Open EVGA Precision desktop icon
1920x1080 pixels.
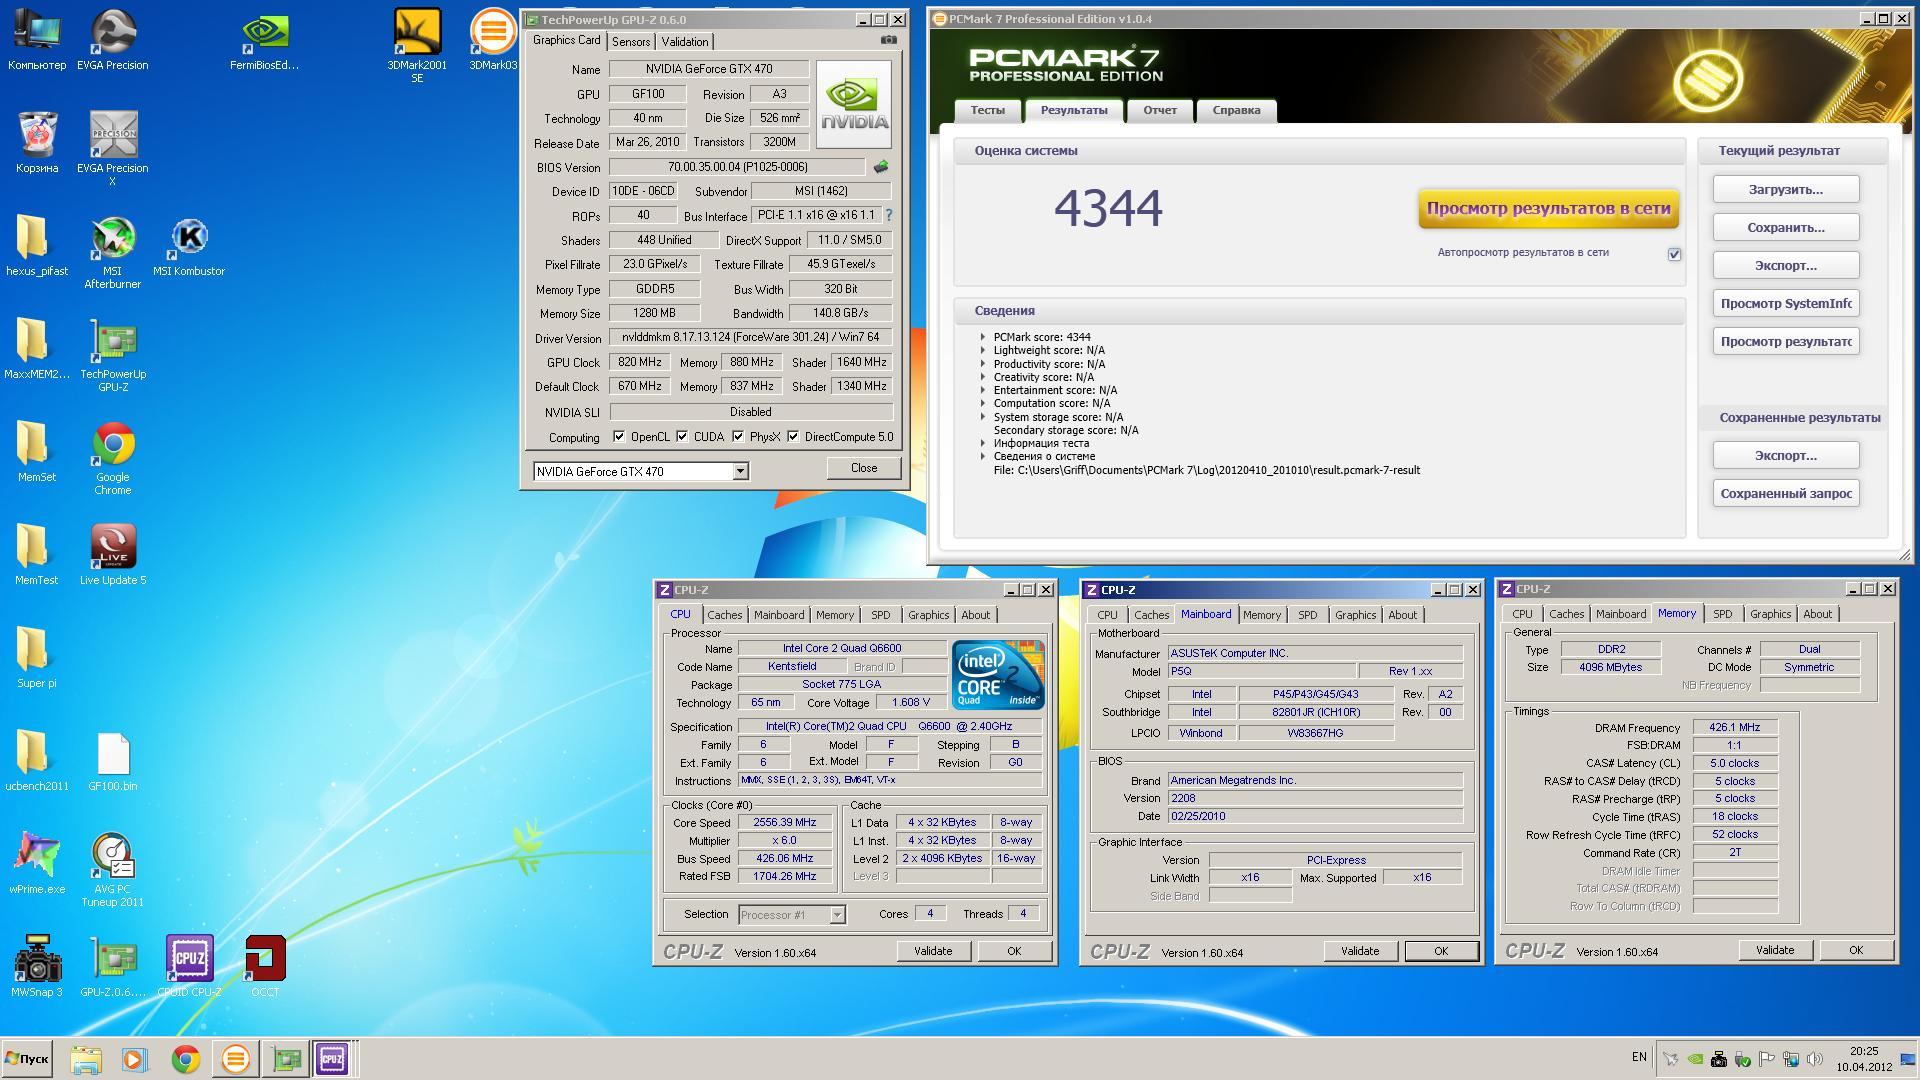click(112, 40)
